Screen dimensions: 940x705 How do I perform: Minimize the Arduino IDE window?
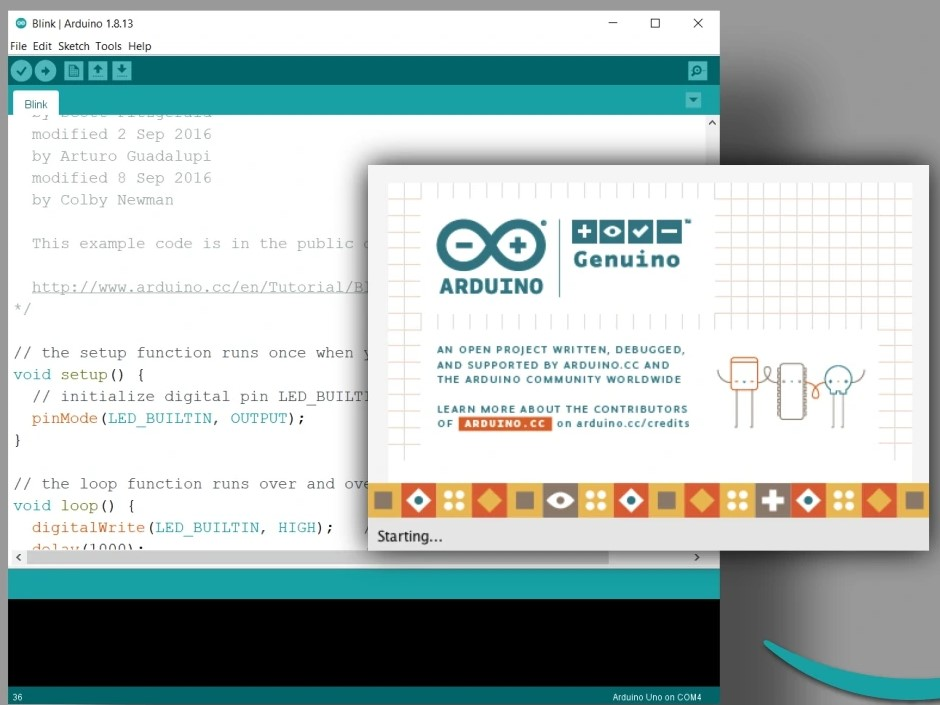[x=613, y=23]
